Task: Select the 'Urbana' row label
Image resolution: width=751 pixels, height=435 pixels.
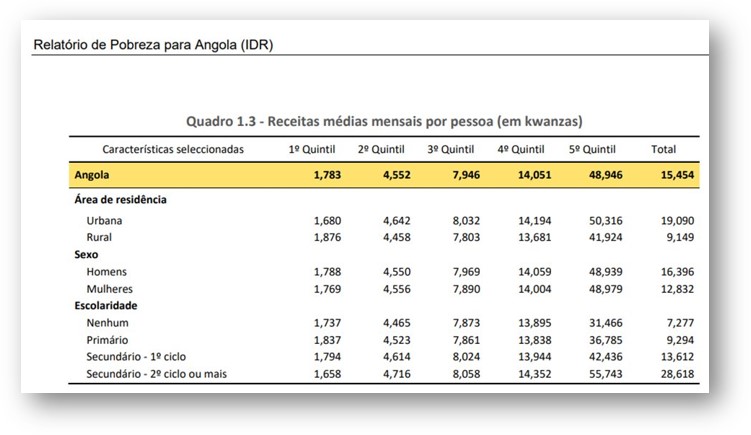Action: 105,220
